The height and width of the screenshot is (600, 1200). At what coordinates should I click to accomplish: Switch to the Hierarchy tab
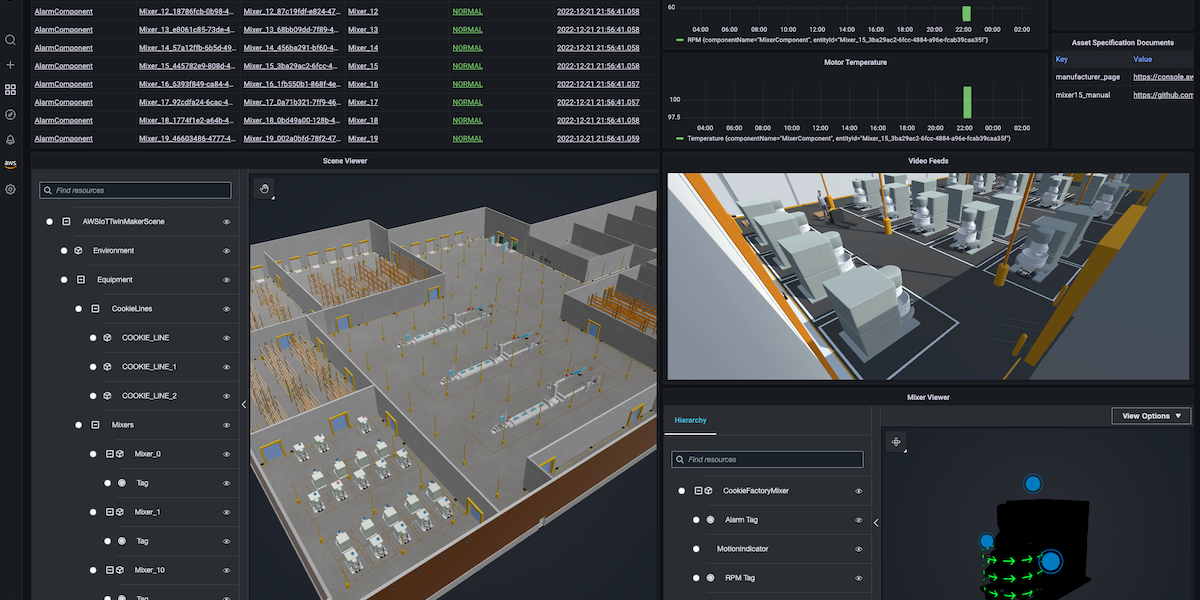point(690,420)
